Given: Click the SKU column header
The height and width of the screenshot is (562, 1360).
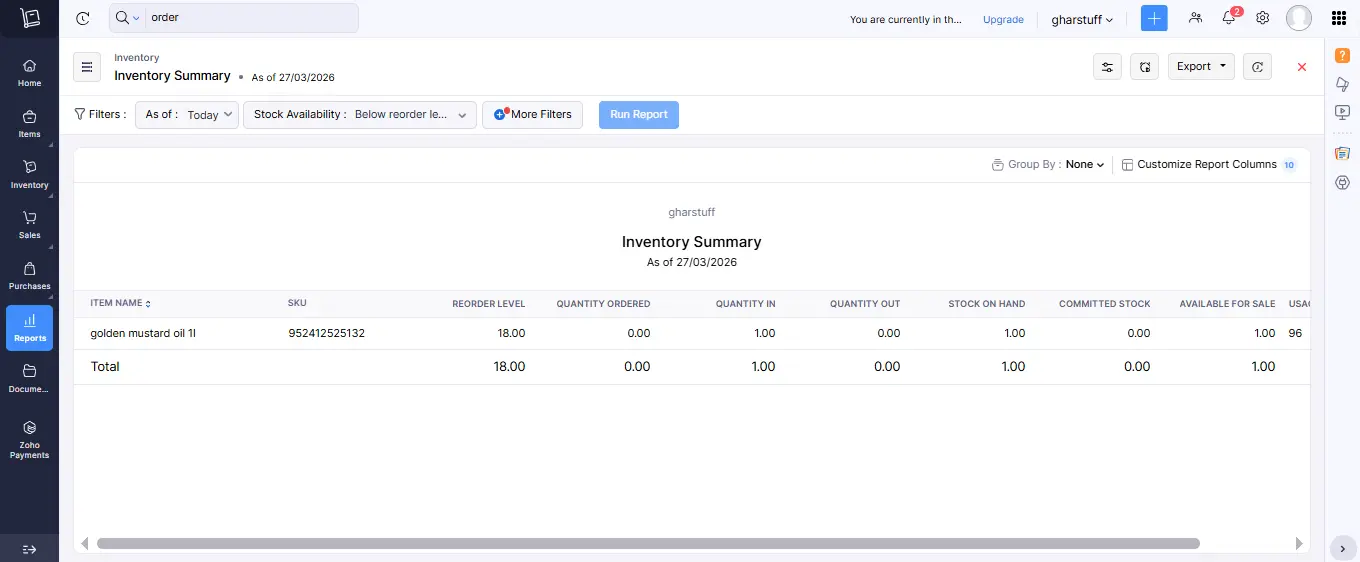Looking at the screenshot, I should 297,303.
